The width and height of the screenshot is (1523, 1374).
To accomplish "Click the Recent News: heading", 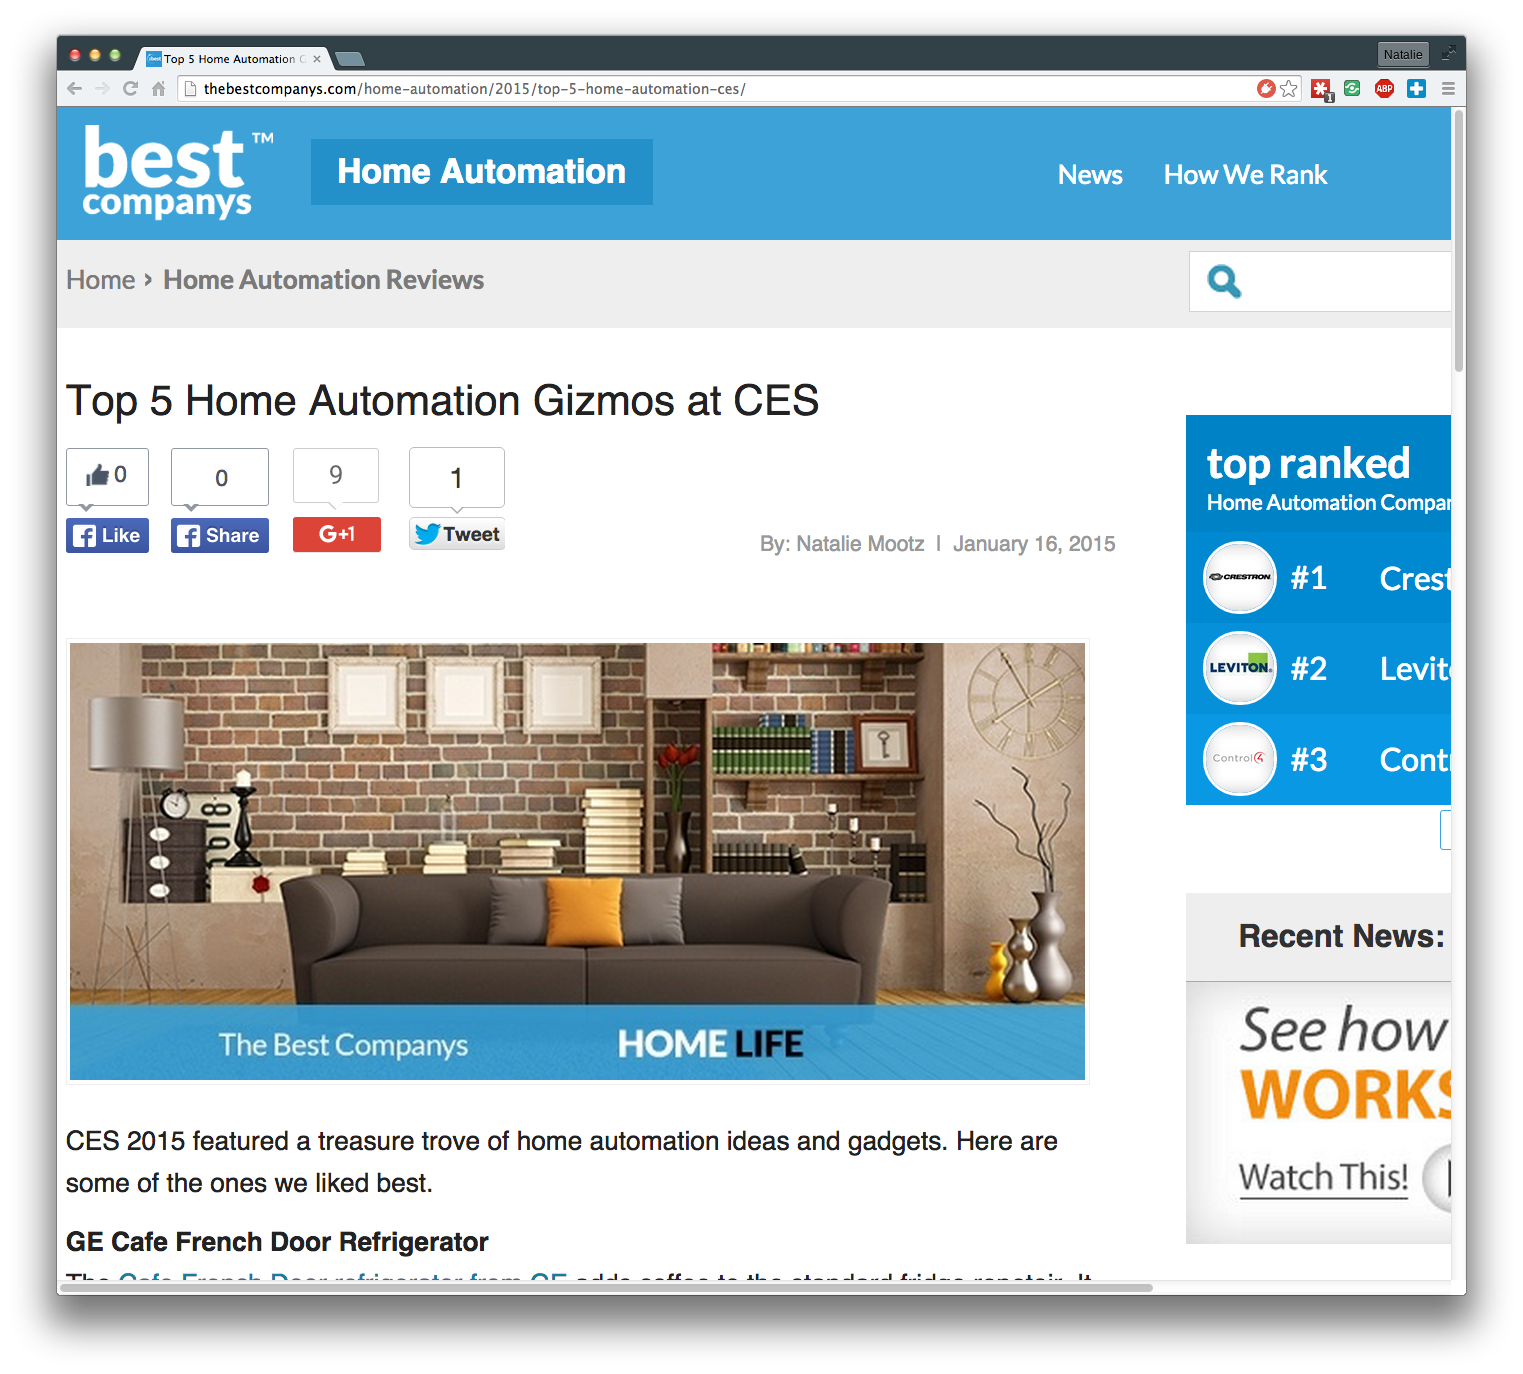I will 1341,936.
